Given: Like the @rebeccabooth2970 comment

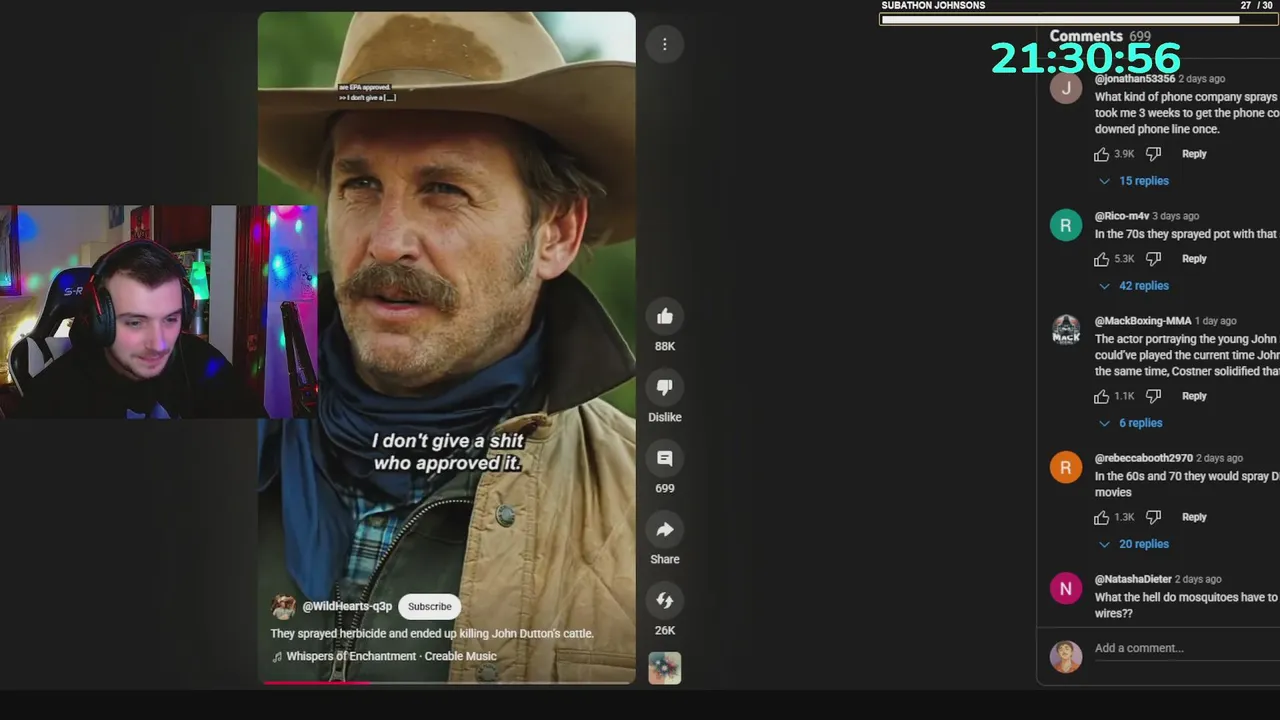Looking at the screenshot, I should pos(1101,517).
